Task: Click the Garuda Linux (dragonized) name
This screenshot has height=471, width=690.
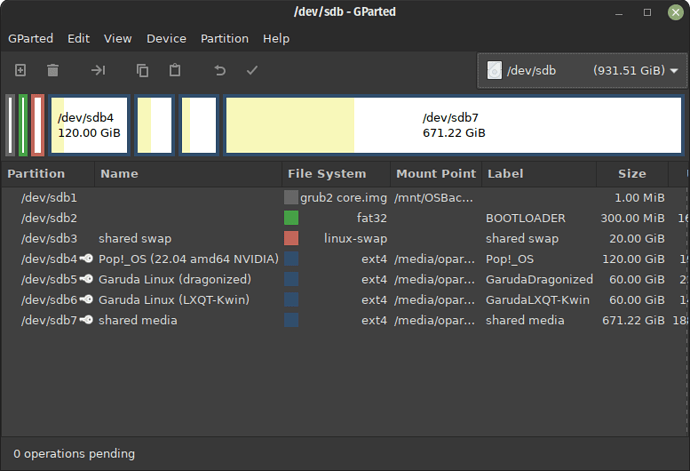Action: 175,280
